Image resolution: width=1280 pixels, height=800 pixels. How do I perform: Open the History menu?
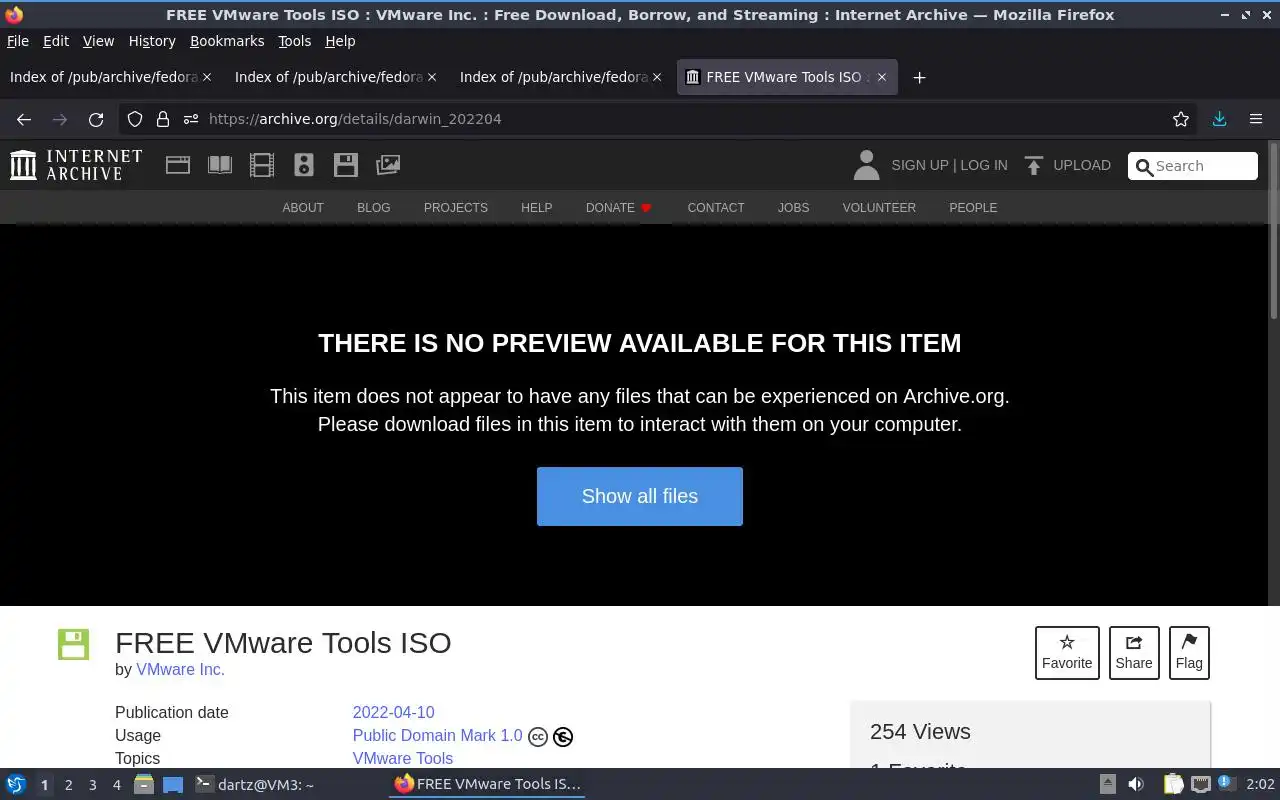[152, 41]
